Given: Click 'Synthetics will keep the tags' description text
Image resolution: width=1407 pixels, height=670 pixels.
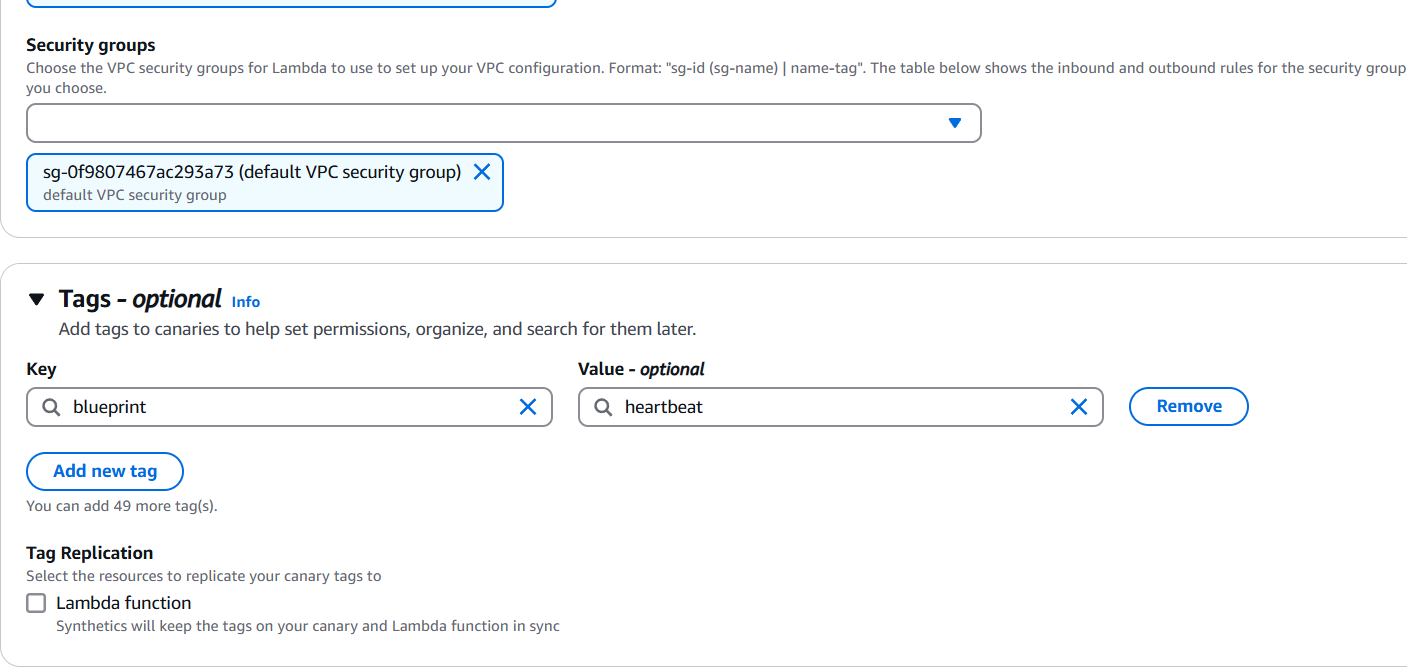Looking at the screenshot, I should coord(308,626).
